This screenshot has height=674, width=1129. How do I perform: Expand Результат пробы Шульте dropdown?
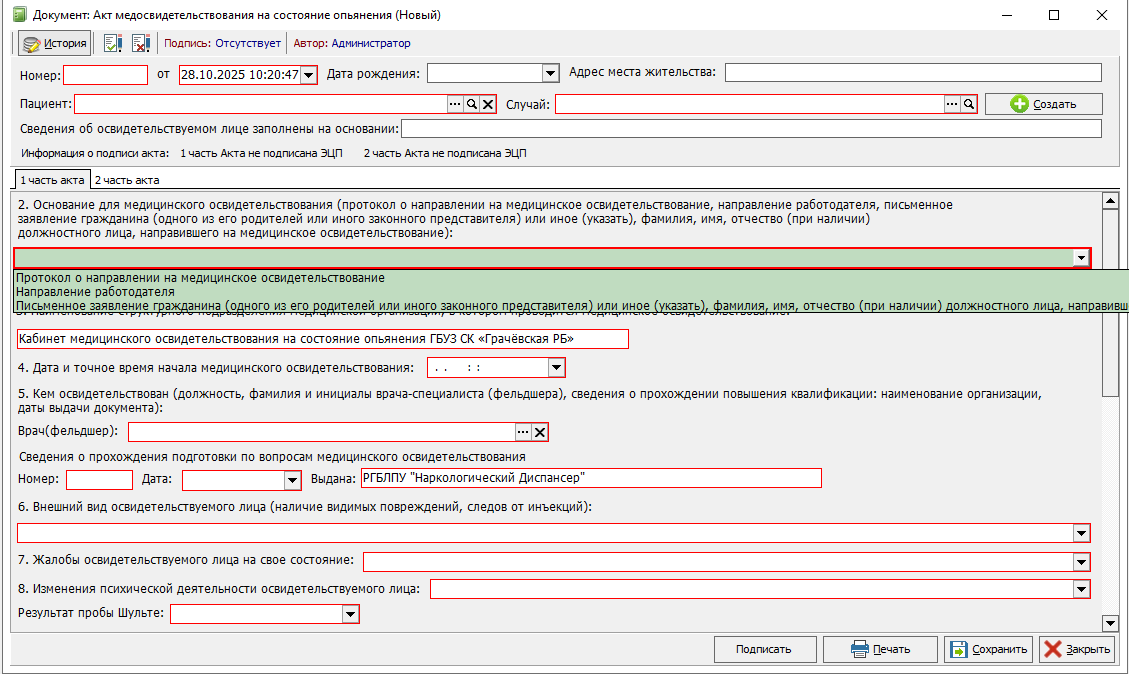click(350, 614)
